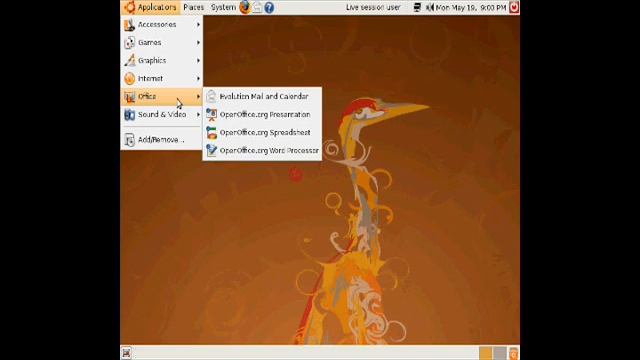640x360 pixels.
Task: Expand the Accessories submenu arrow
Action: click(x=198, y=24)
